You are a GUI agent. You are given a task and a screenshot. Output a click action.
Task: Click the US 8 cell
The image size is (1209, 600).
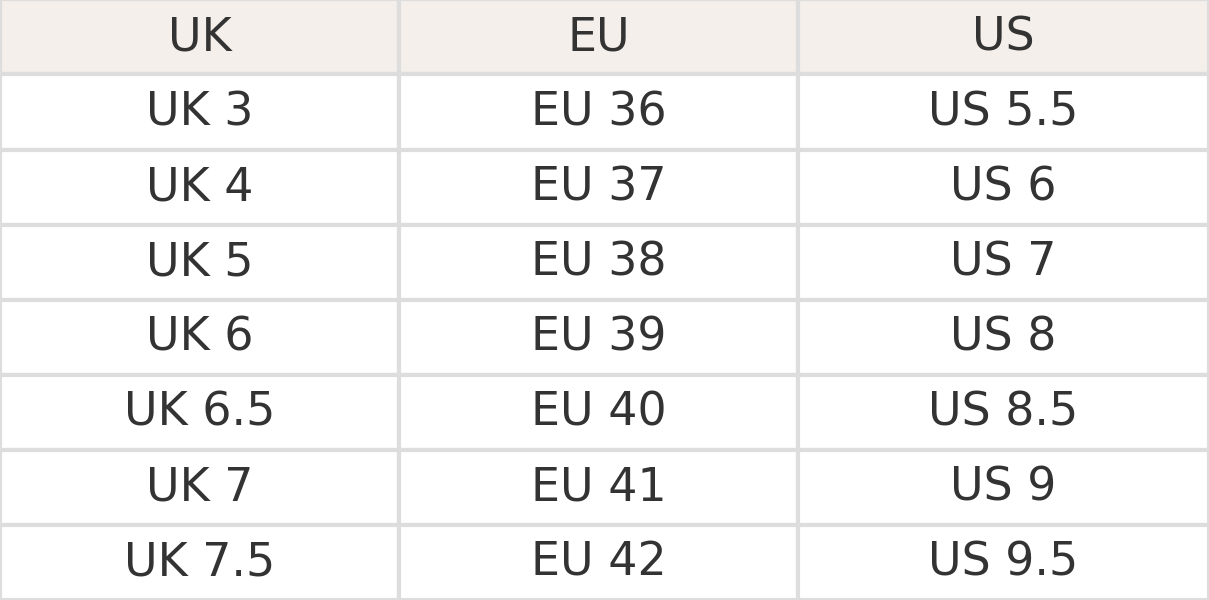(1003, 336)
